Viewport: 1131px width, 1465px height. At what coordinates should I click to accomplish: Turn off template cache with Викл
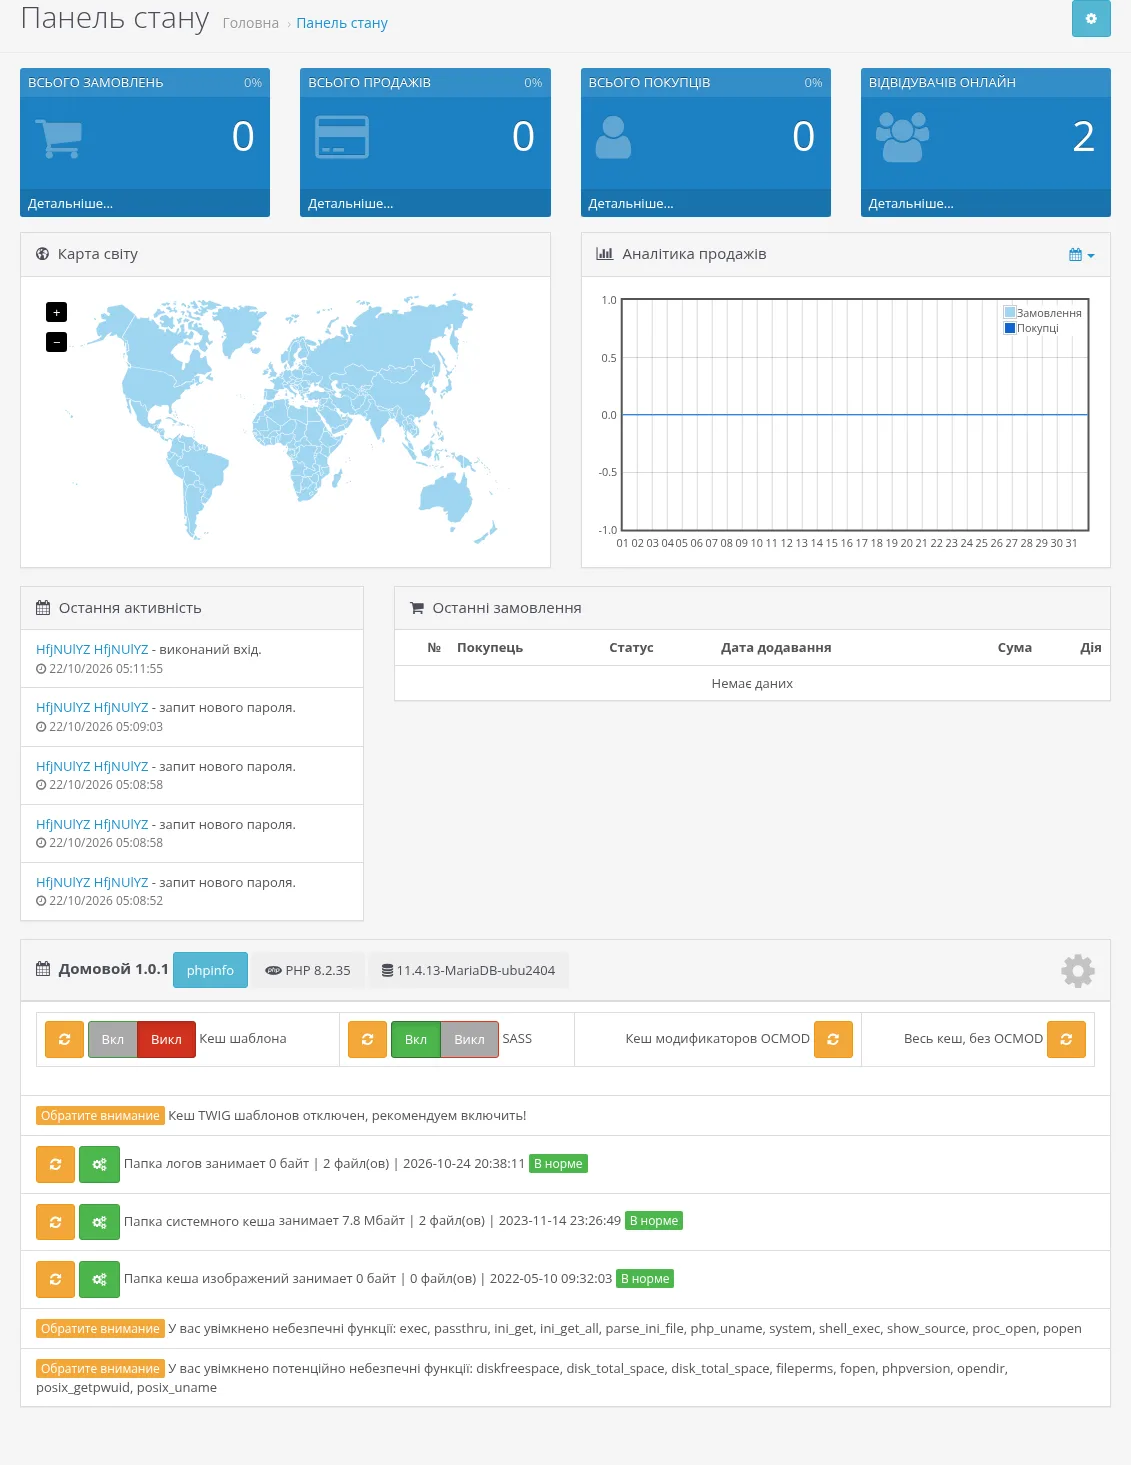(166, 1039)
